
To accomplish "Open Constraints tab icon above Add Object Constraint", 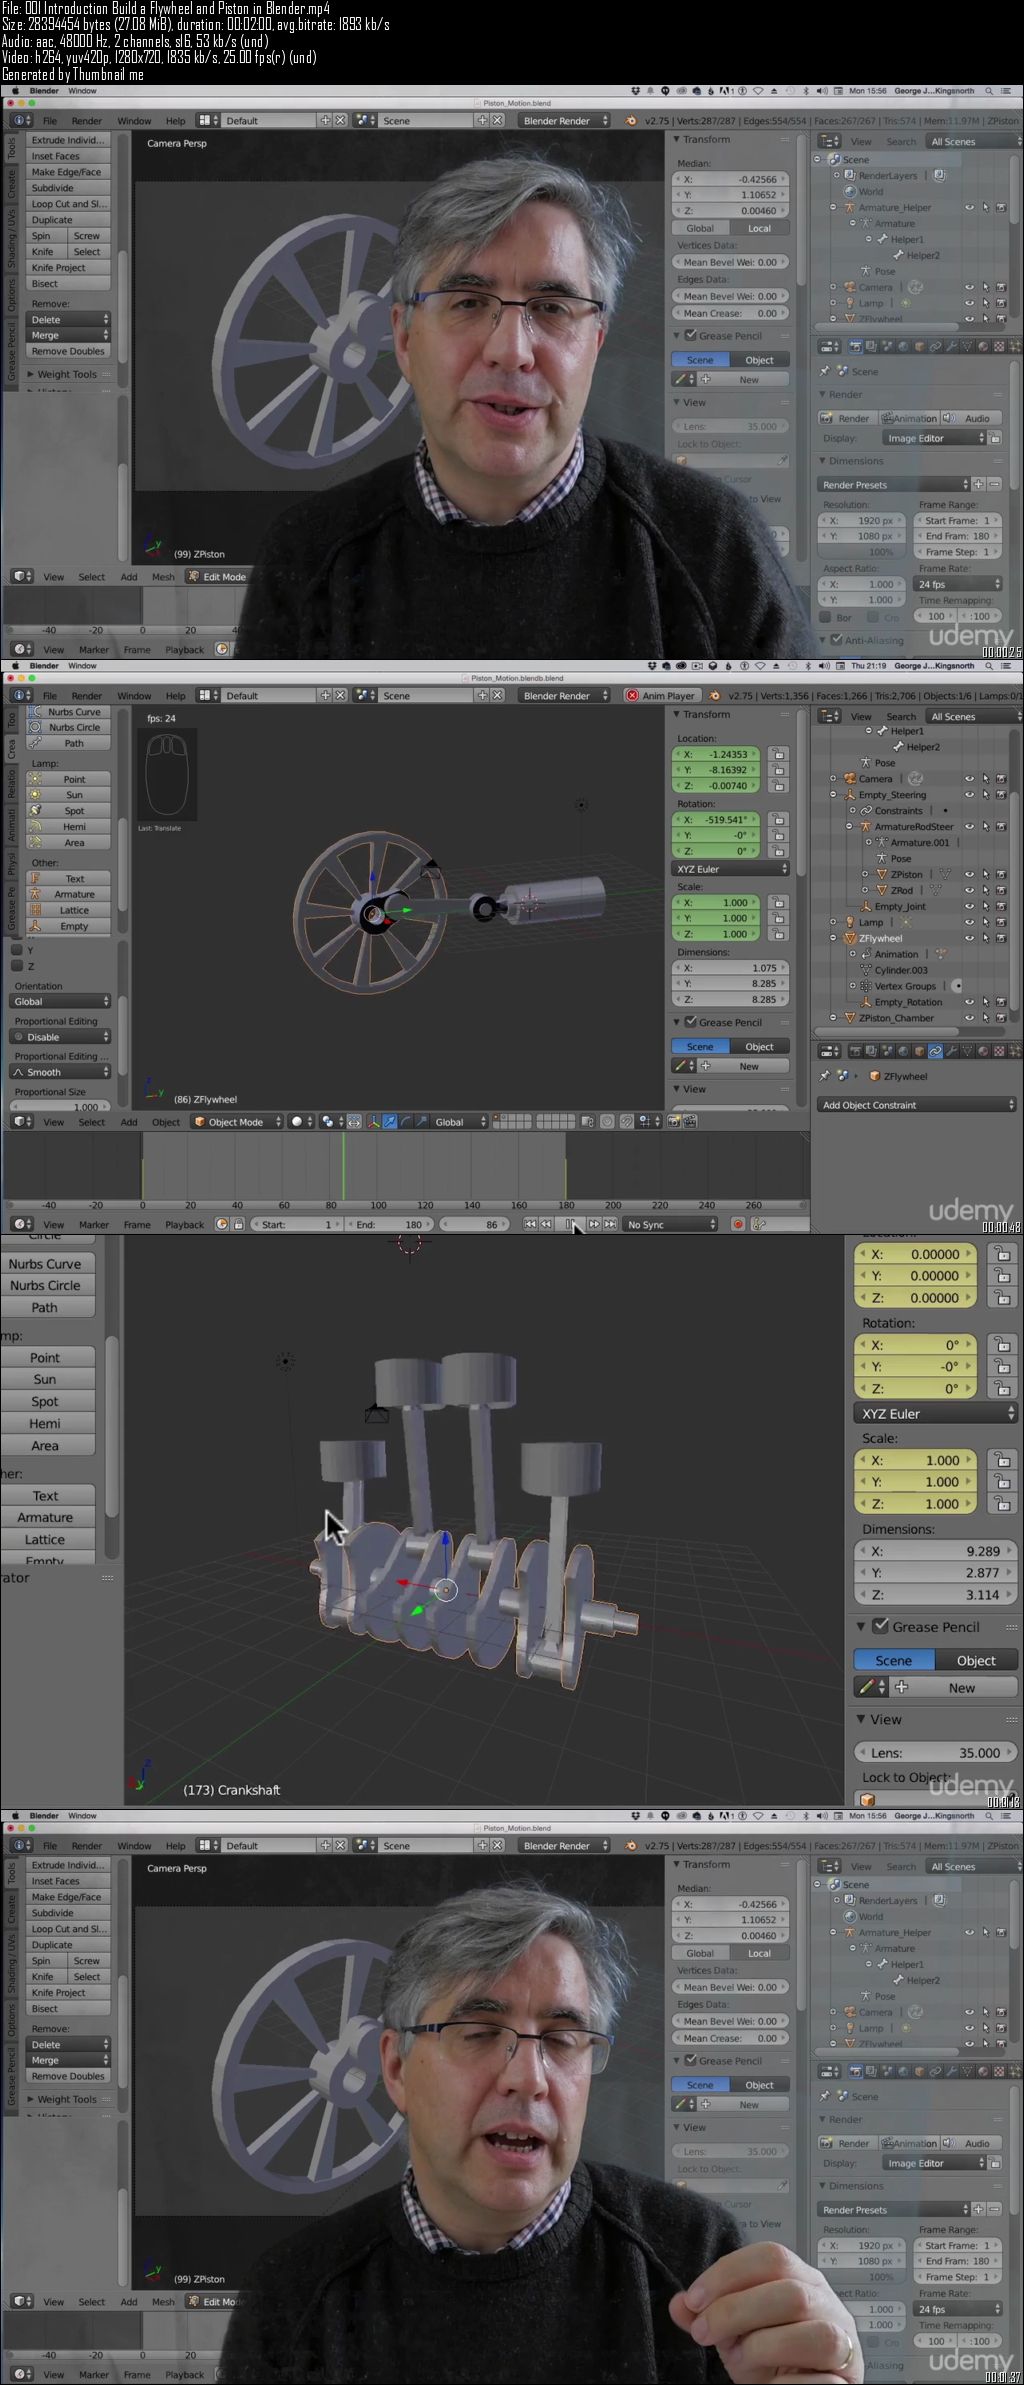I will [935, 1051].
